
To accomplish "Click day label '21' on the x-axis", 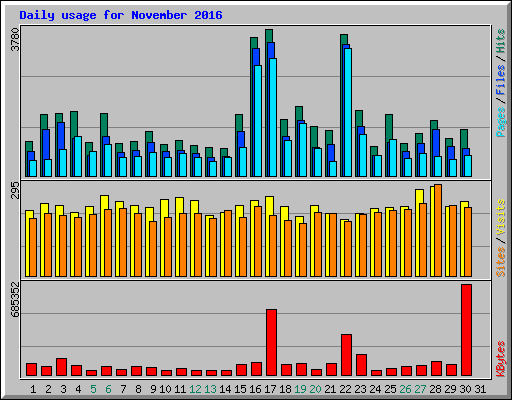I will [x=330, y=389].
